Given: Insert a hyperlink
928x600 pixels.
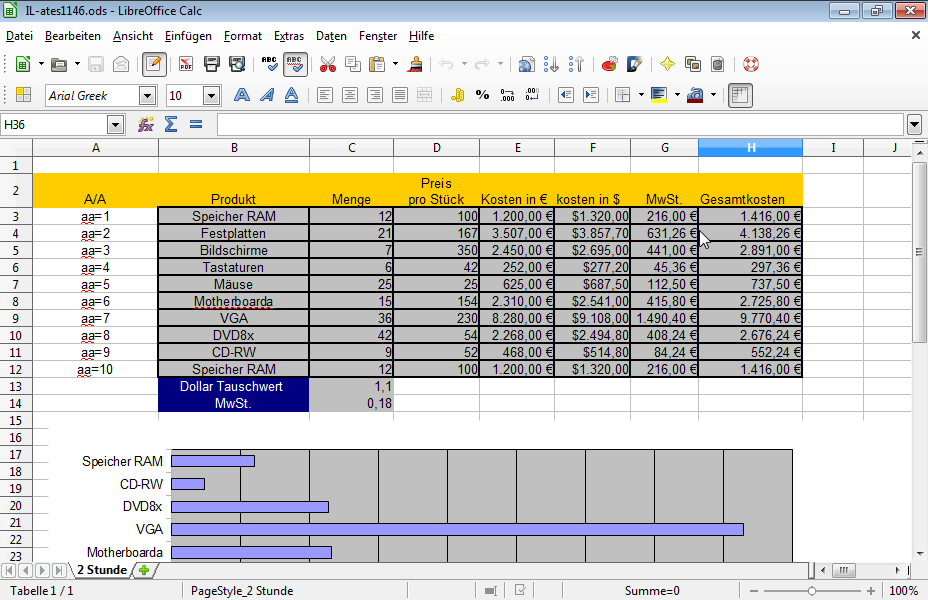Looking at the screenshot, I should (x=526, y=64).
